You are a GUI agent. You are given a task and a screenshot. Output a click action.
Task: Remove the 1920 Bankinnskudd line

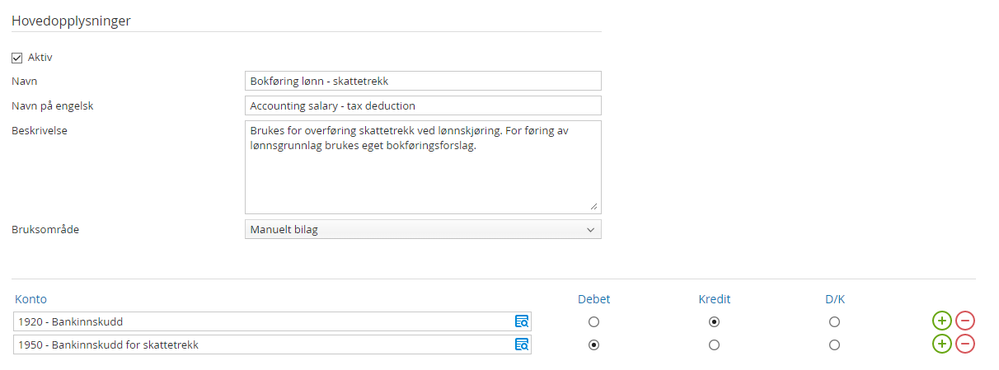coord(965,321)
